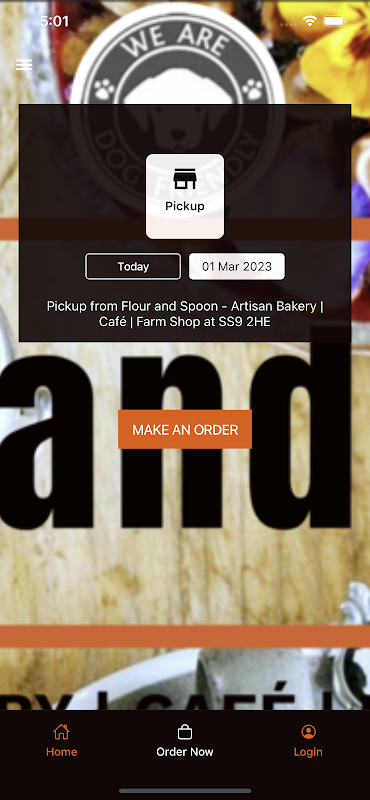Image resolution: width=370 pixels, height=800 pixels.
Task: Toggle the Today date option
Action: click(133, 266)
